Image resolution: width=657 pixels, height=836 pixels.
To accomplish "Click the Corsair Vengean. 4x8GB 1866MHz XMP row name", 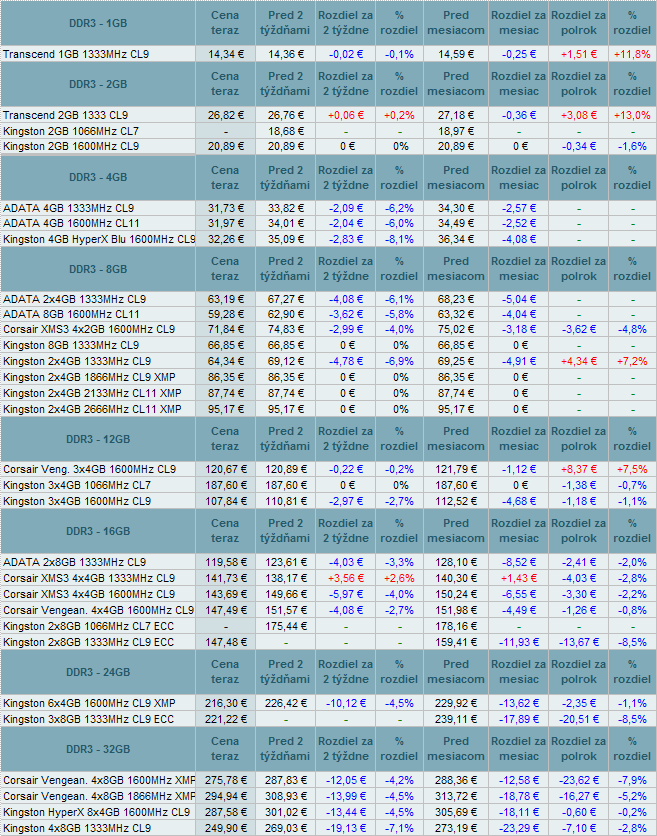I will pyautogui.click(x=99, y=796).
